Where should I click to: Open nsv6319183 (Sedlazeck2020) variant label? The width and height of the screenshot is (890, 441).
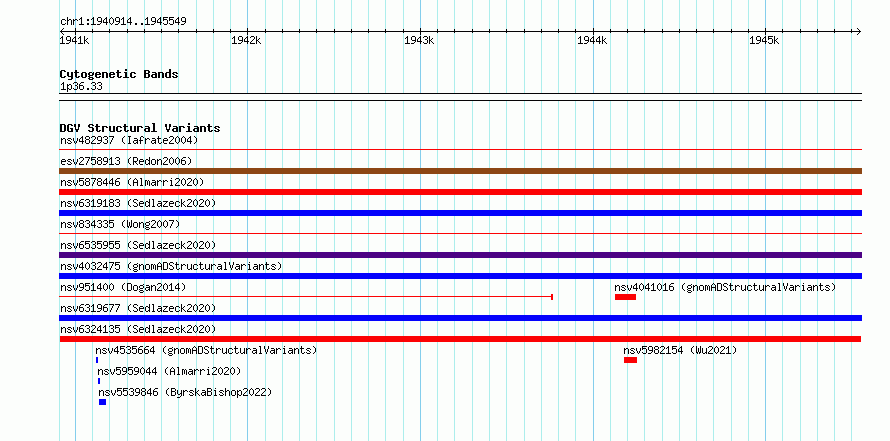click(138, 203)
